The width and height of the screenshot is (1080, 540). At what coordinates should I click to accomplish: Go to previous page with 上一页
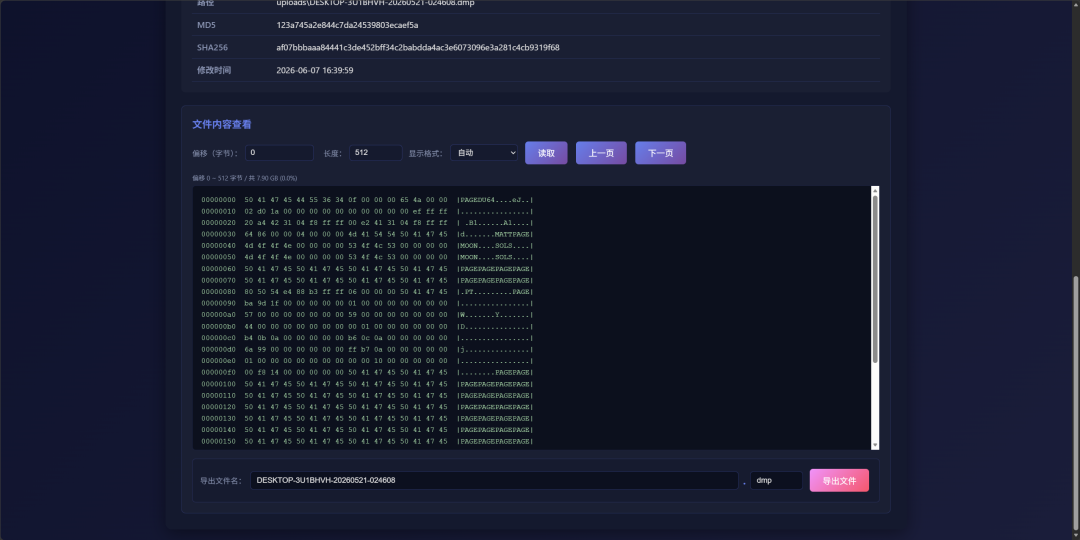tap(601, 153)
